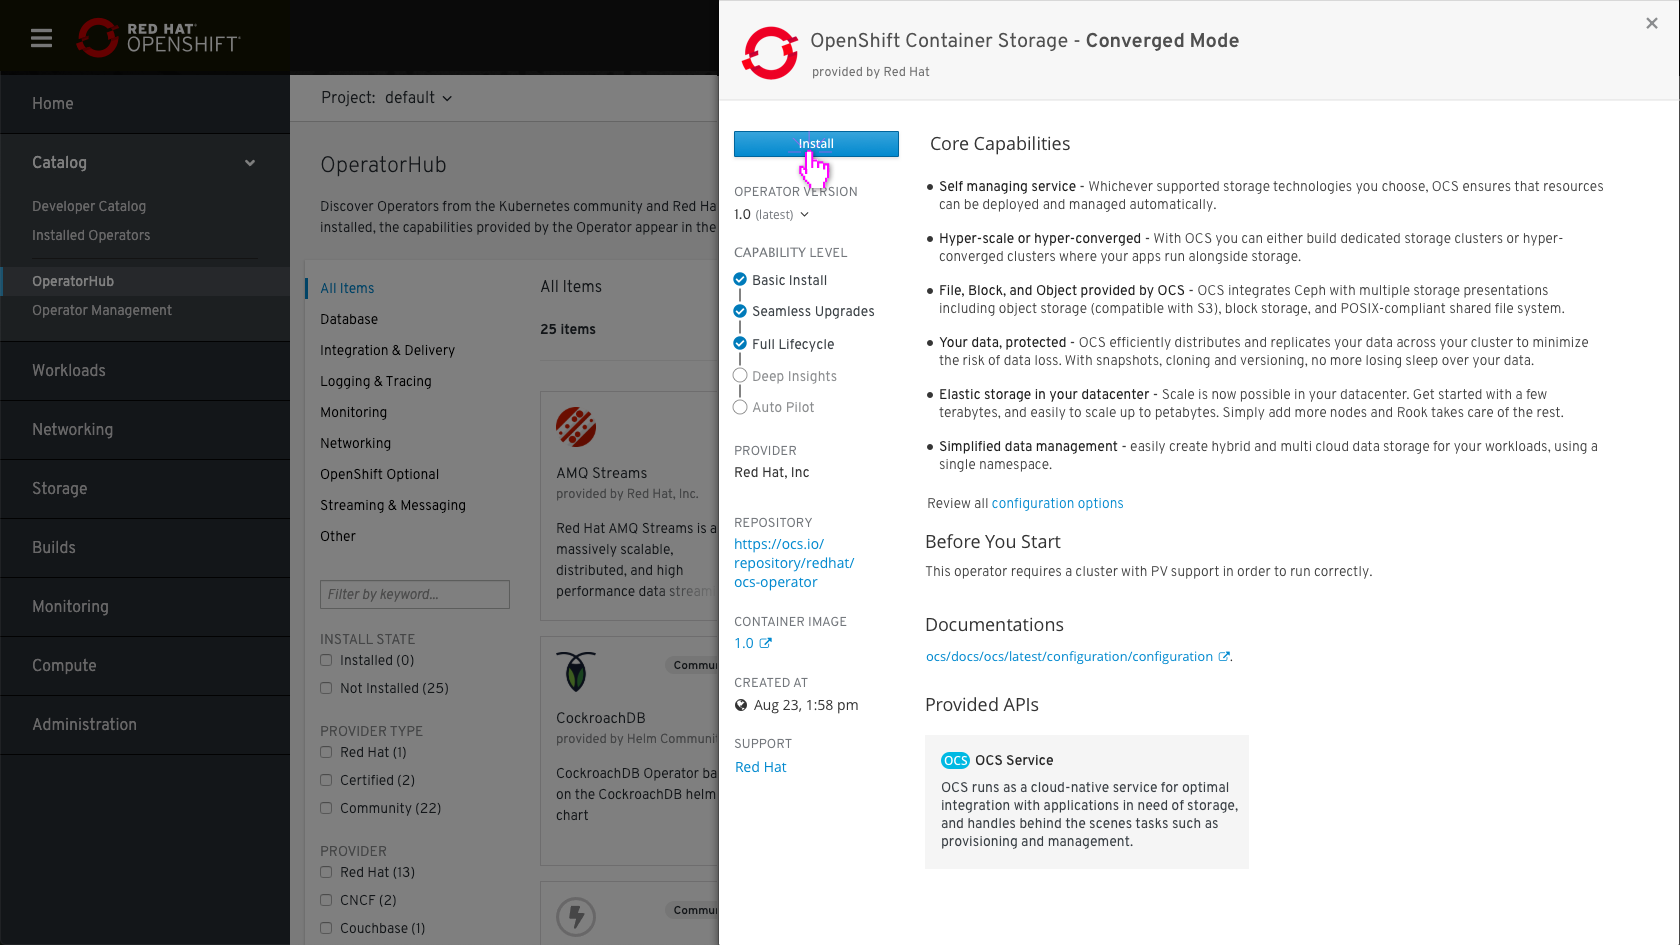
Task: Open Developer Catalog in the sidebar
Action: click(x=89, y=206)
